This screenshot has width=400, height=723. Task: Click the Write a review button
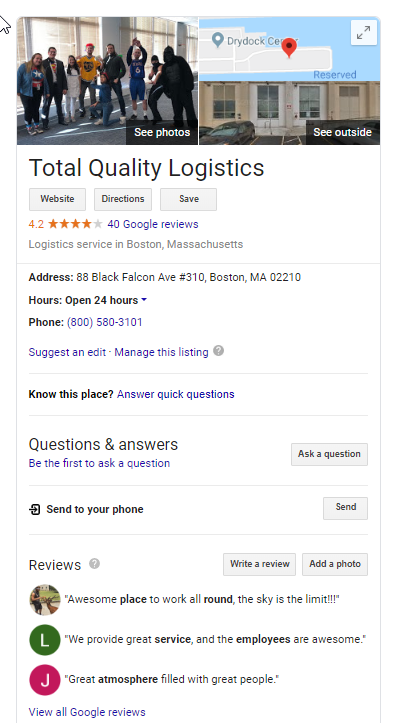[260, 564]
